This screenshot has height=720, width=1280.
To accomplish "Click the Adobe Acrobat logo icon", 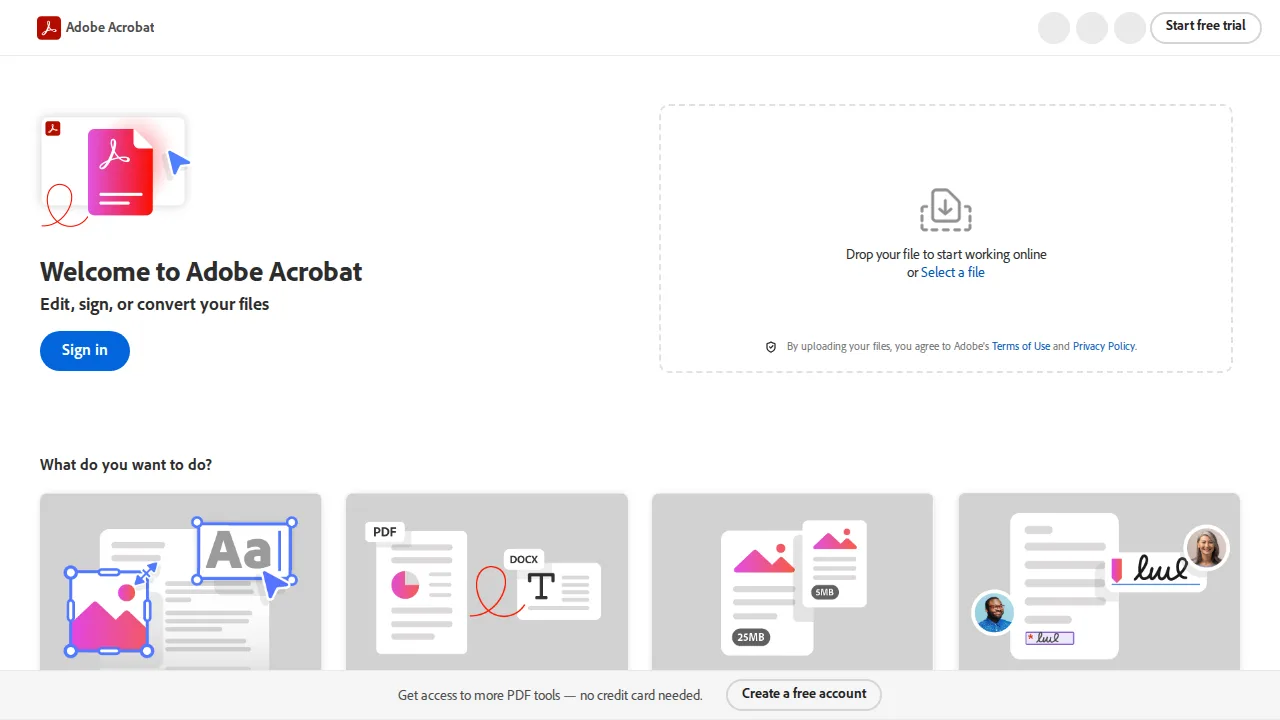I will [x=49, y=28].
